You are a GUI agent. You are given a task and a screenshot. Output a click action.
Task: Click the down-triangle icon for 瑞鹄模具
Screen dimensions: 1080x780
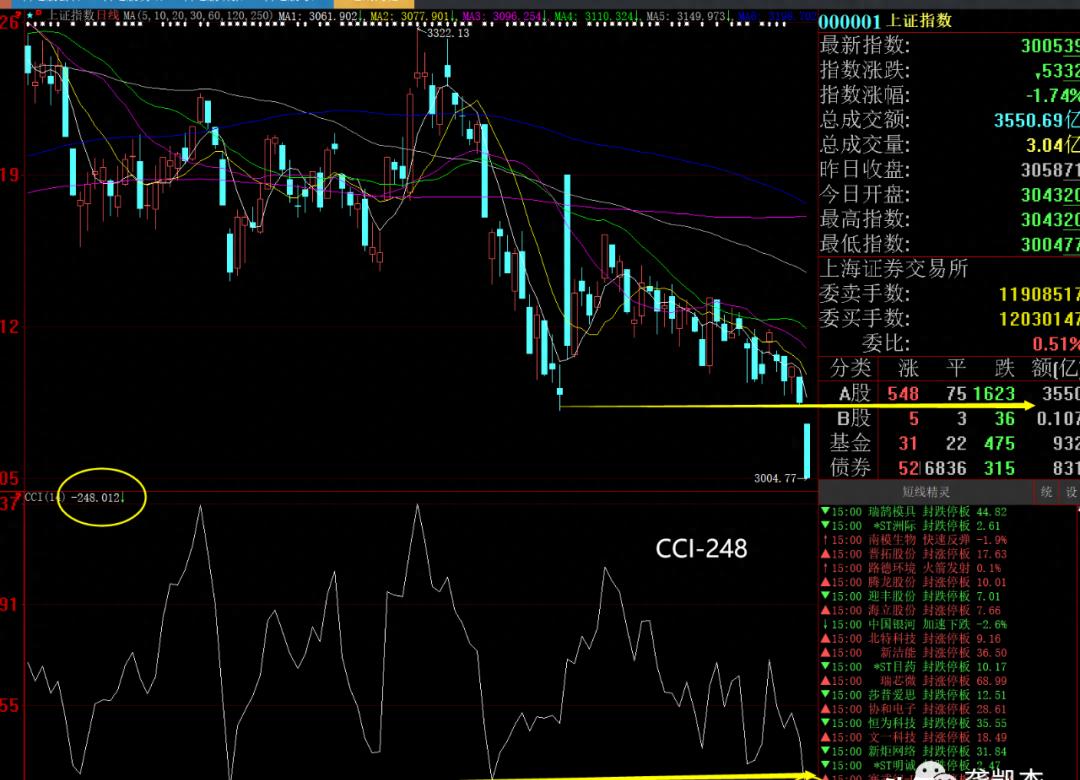pos(824,512)
